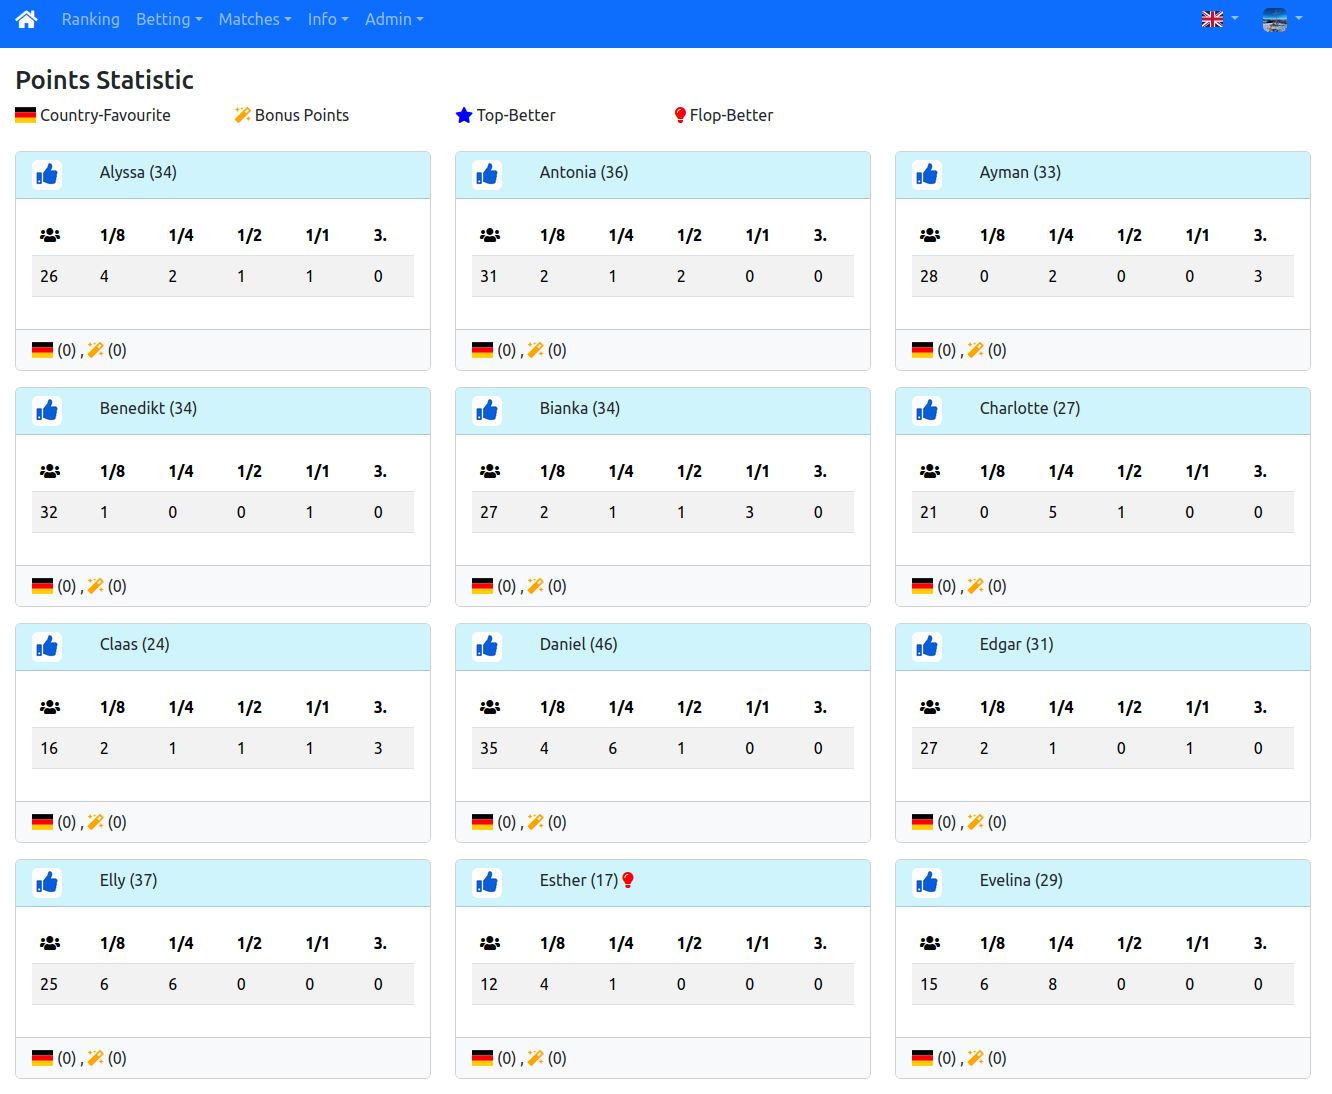Click the 1/4 value 8 in Evelina's table
The height and width of the screenshot is (1094, 1332).
[x=1052, y=984]
